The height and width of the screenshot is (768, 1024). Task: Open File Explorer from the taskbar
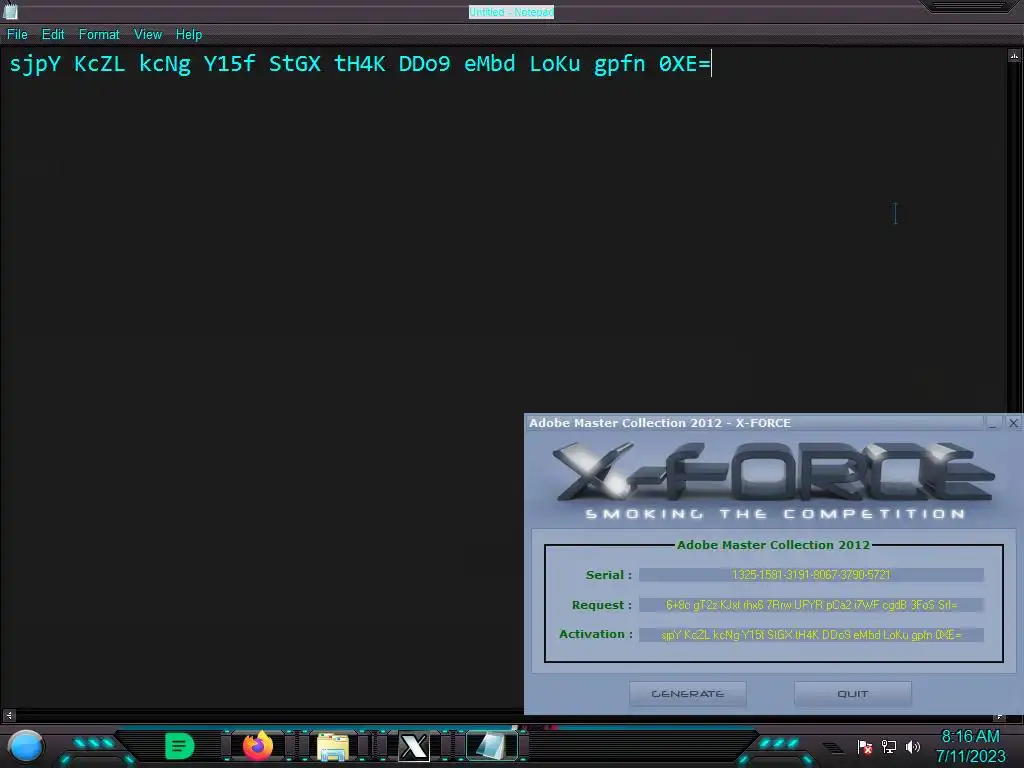tap(333, 746)
